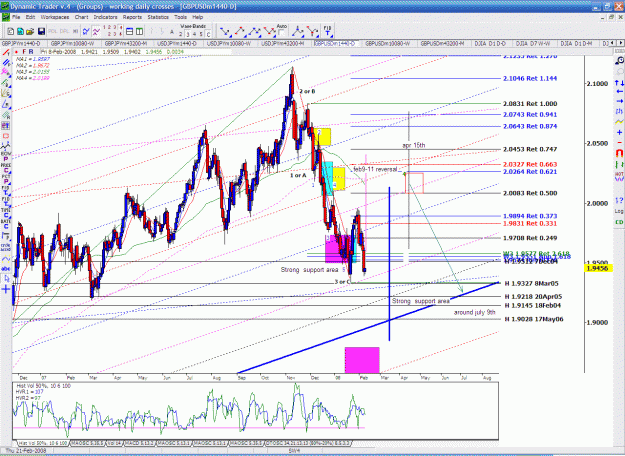
Task: Open the Reports menu
Action: pyautogui.click(x=132, y=17)
